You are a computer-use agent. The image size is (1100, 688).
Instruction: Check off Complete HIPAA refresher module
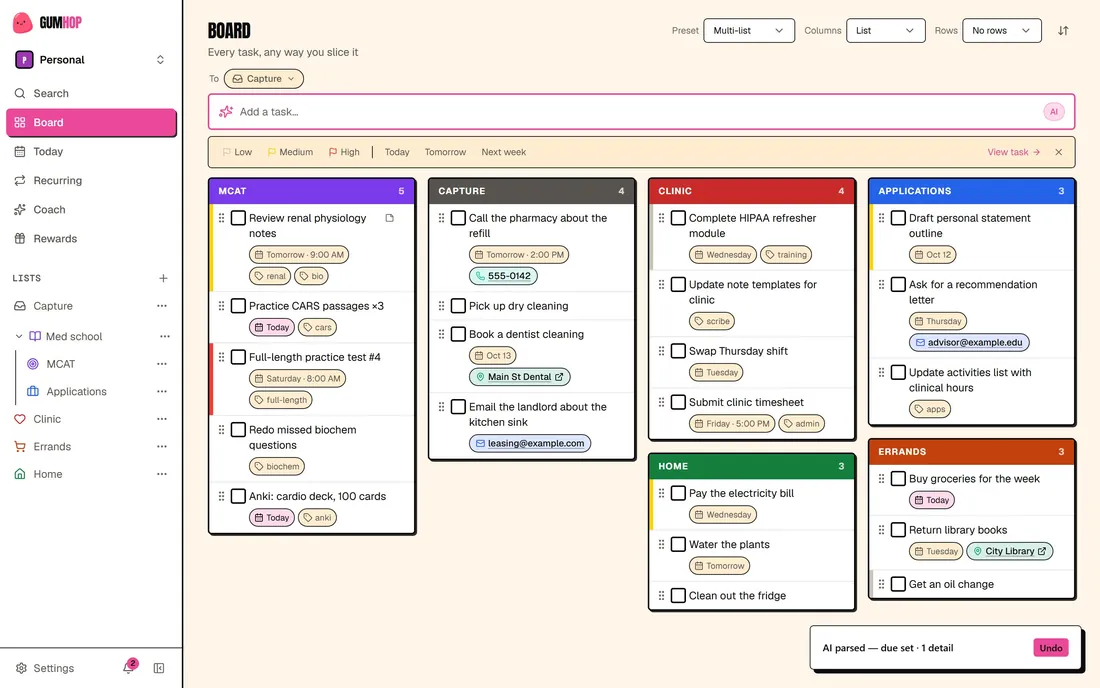coord(678,218)
